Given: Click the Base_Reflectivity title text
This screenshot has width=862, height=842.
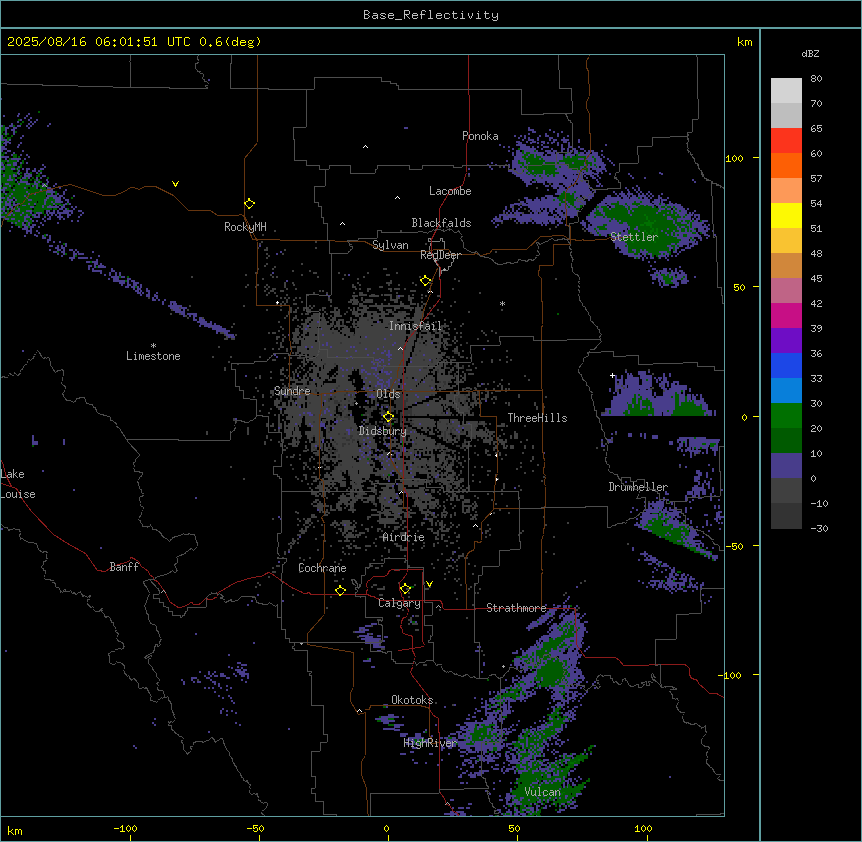Looking at the screenshot, I should (431, 15).
